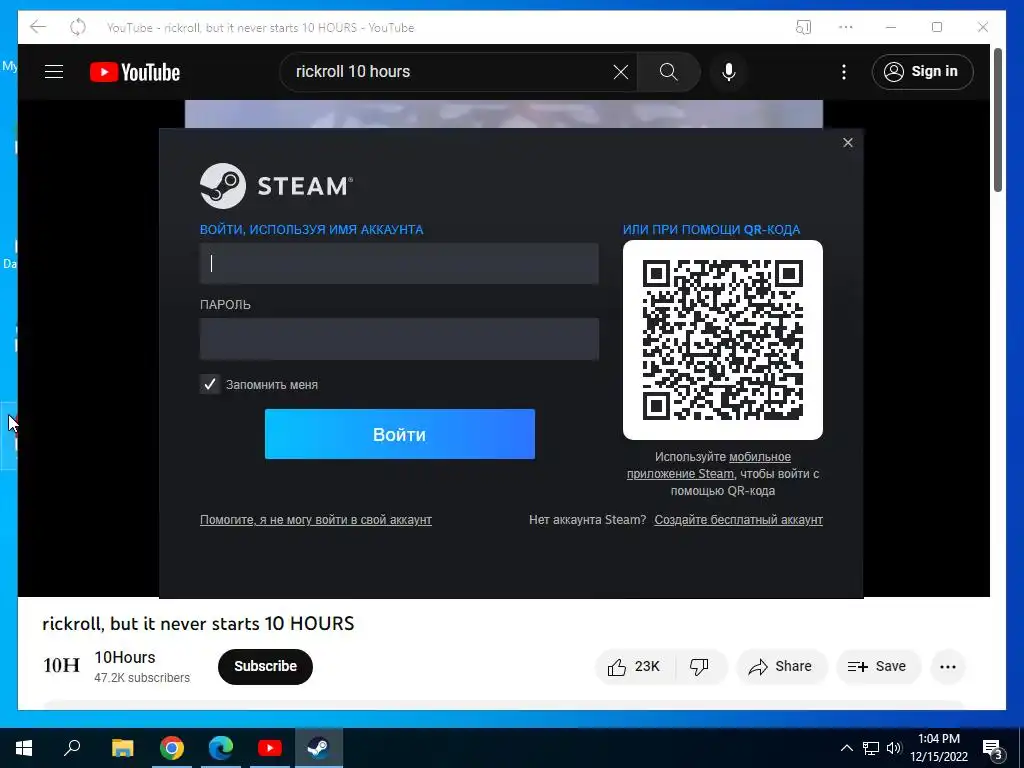Click the video title rickroll, but it never starts
This screenshot has width=1024, height=768.
tap(198, 624)
